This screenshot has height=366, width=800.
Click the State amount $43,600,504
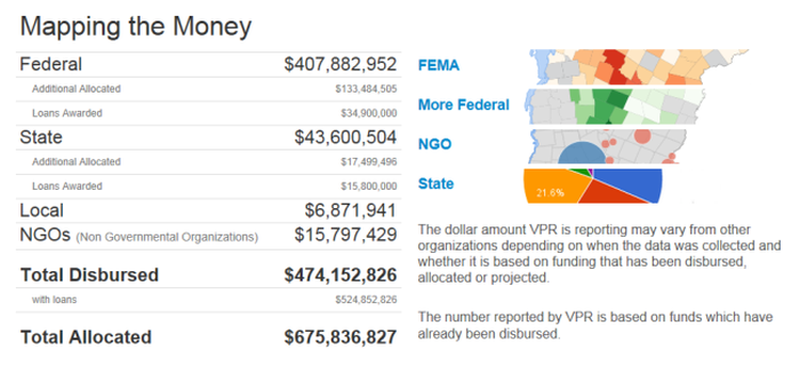tap(345, 137)
